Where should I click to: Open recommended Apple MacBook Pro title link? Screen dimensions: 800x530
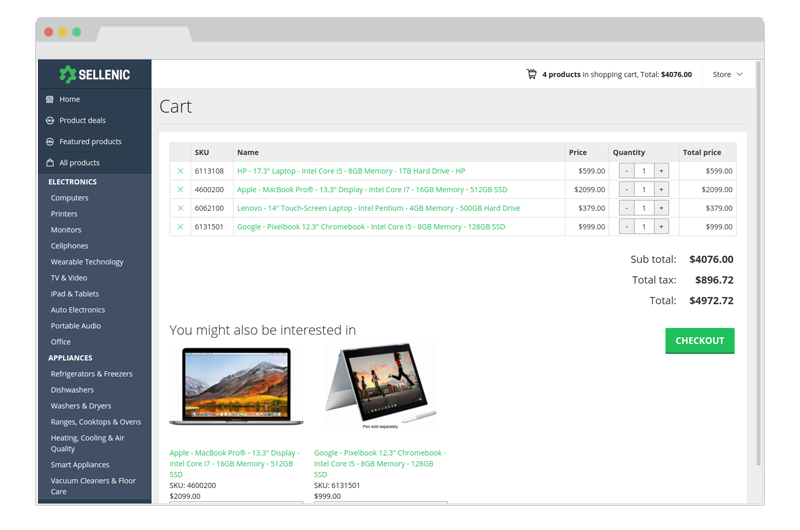click(x=235, y=464)
